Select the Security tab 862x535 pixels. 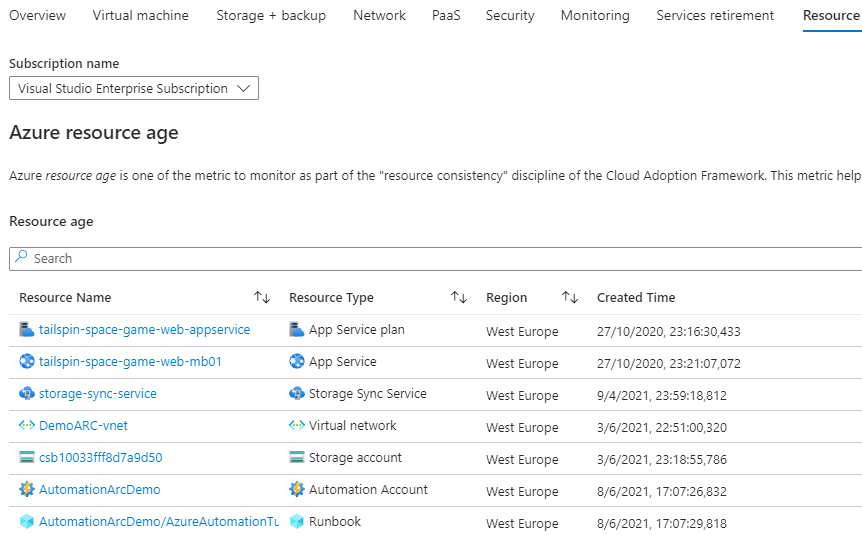tap(510, 15)
